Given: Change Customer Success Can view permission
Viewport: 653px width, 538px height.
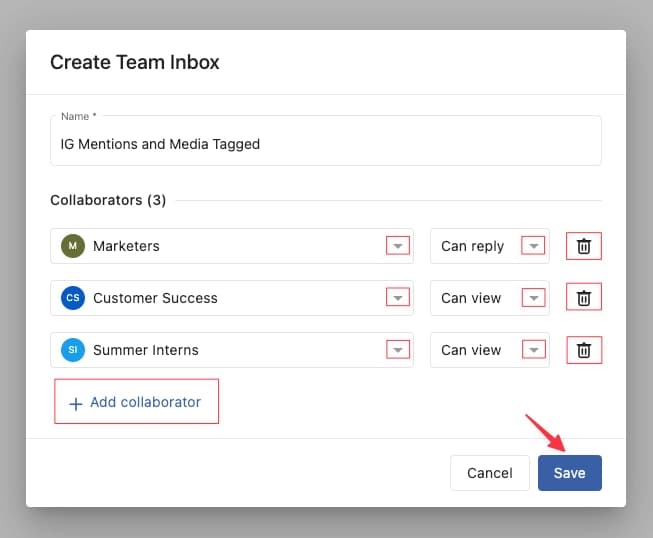Looking at the screenshot, I should (534, 298).
